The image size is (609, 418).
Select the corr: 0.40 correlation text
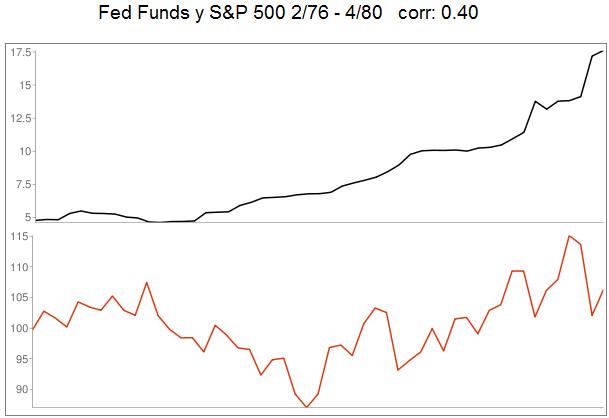pos(441,15)
